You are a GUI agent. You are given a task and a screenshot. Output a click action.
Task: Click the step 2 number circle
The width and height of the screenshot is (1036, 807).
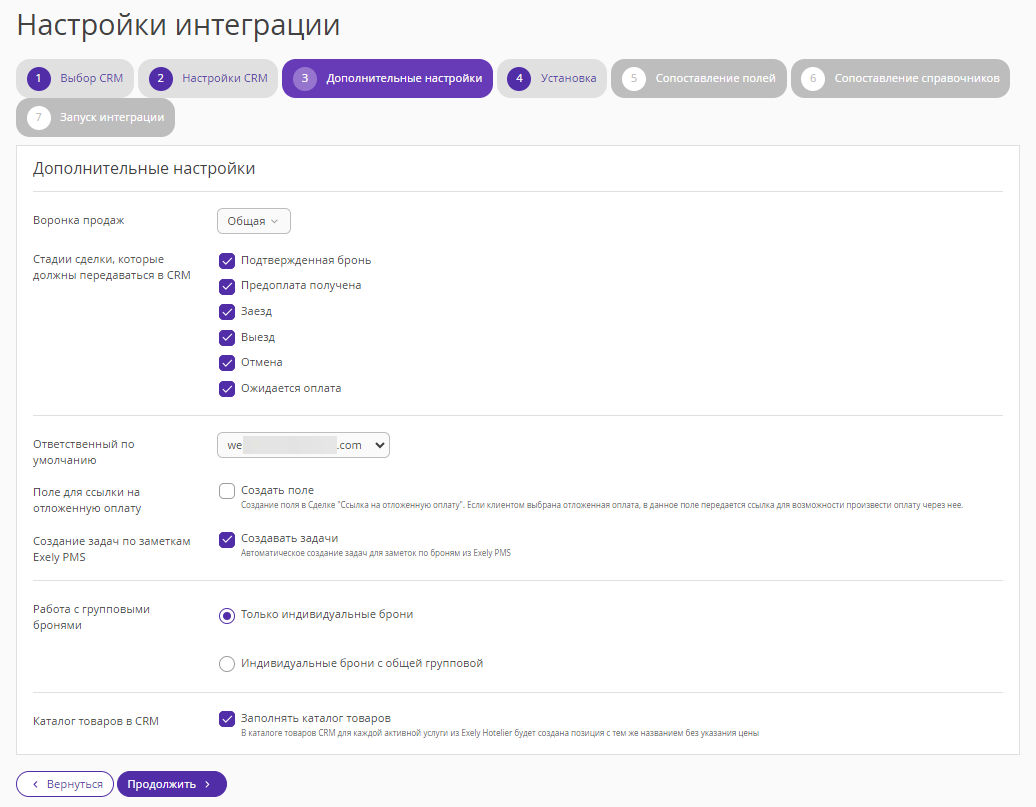[161, 79]
